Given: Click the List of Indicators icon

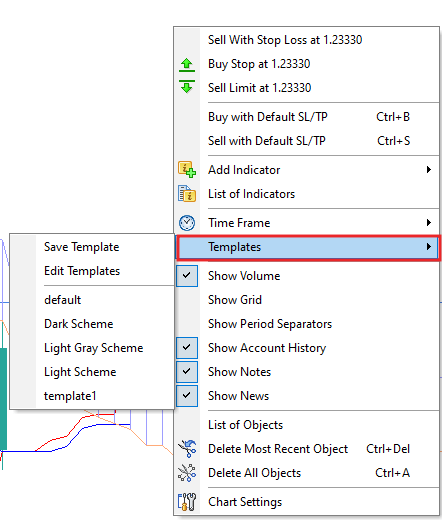Looking at the screenshot, I should tap(187, 194).
